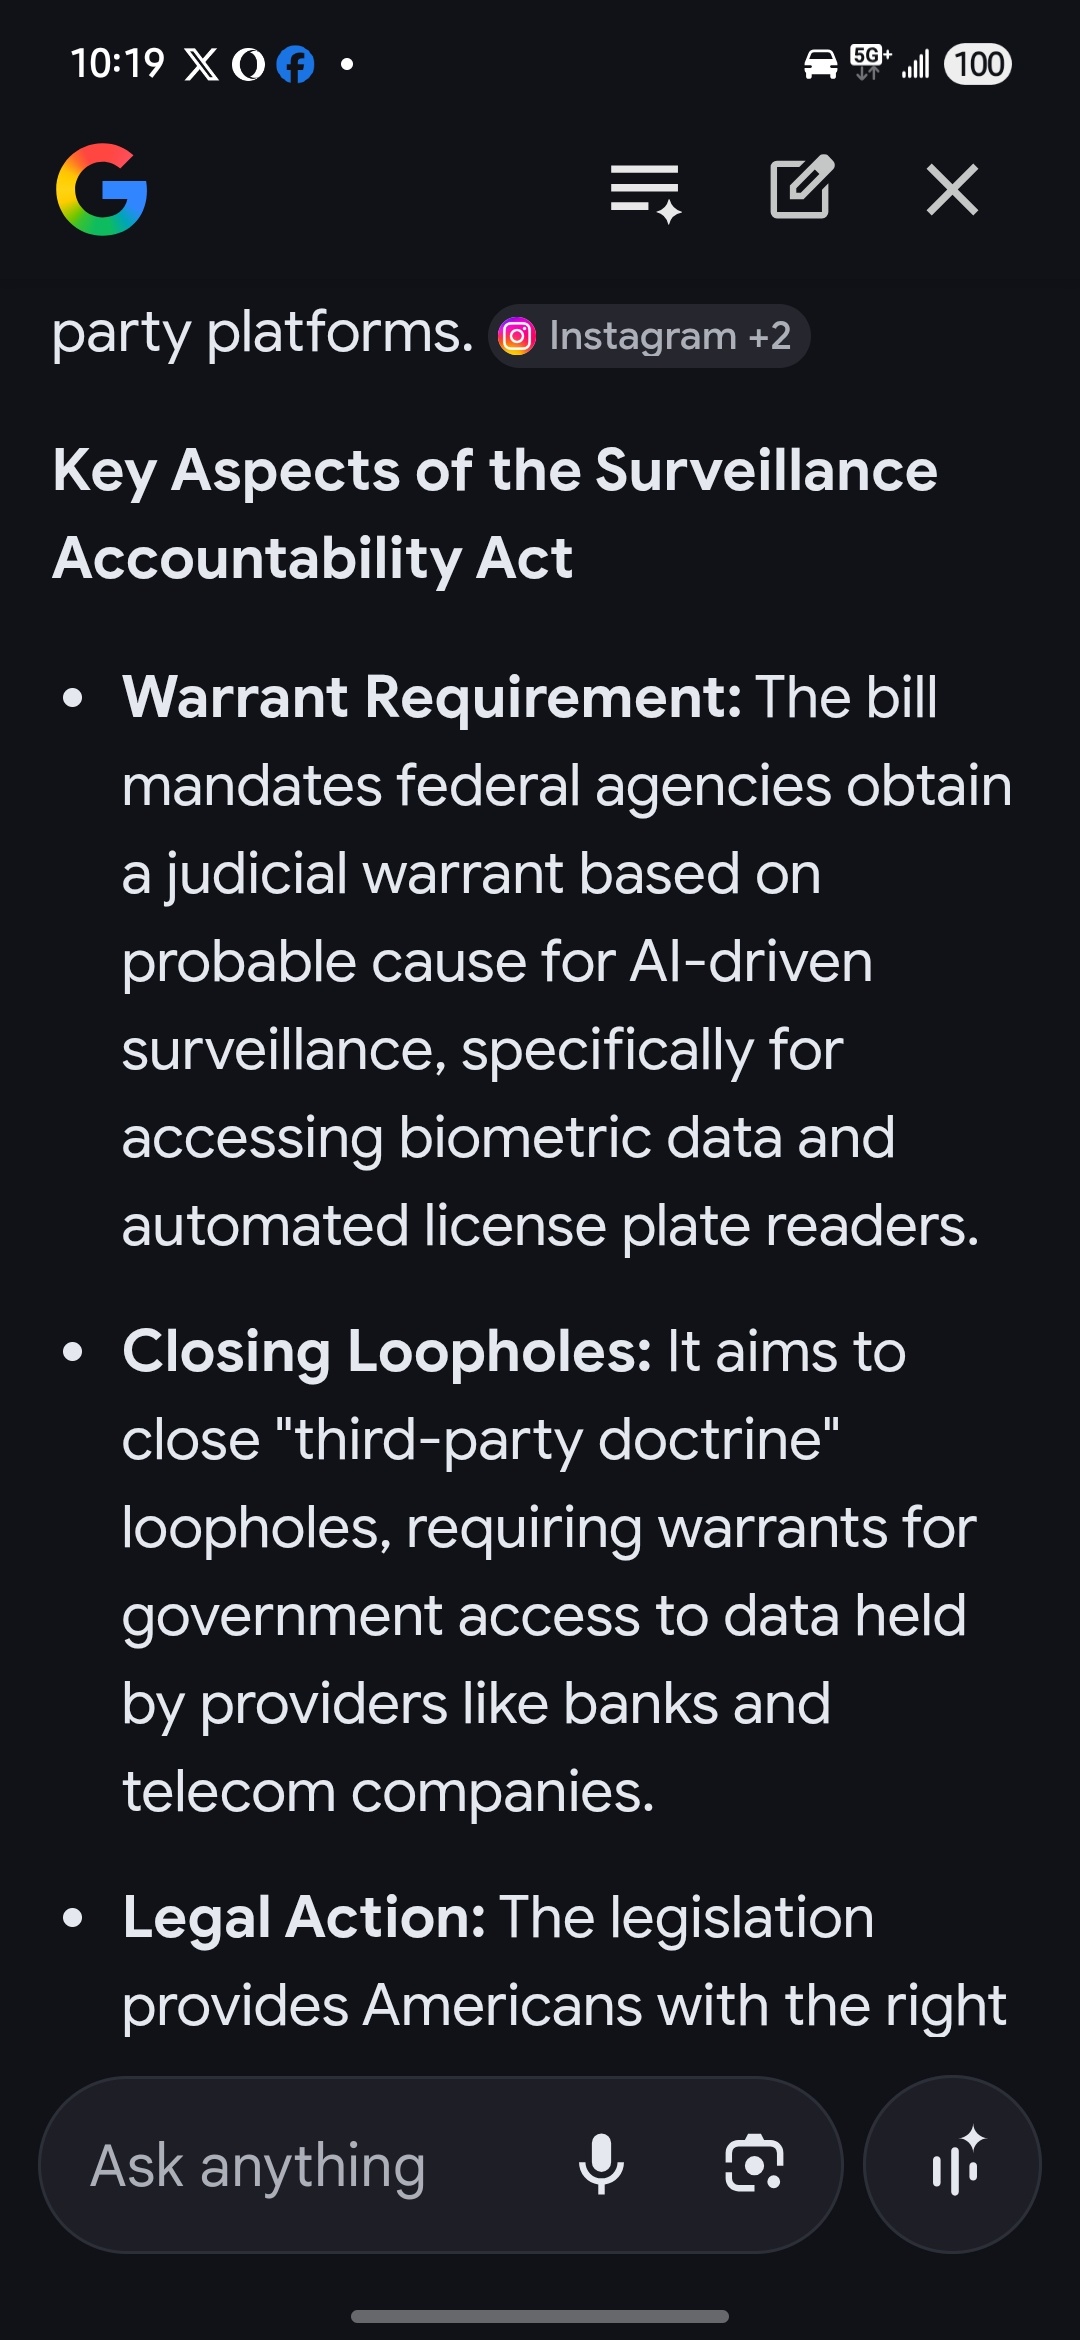Tap the X notification icon in status bar

tap(201, 65)
